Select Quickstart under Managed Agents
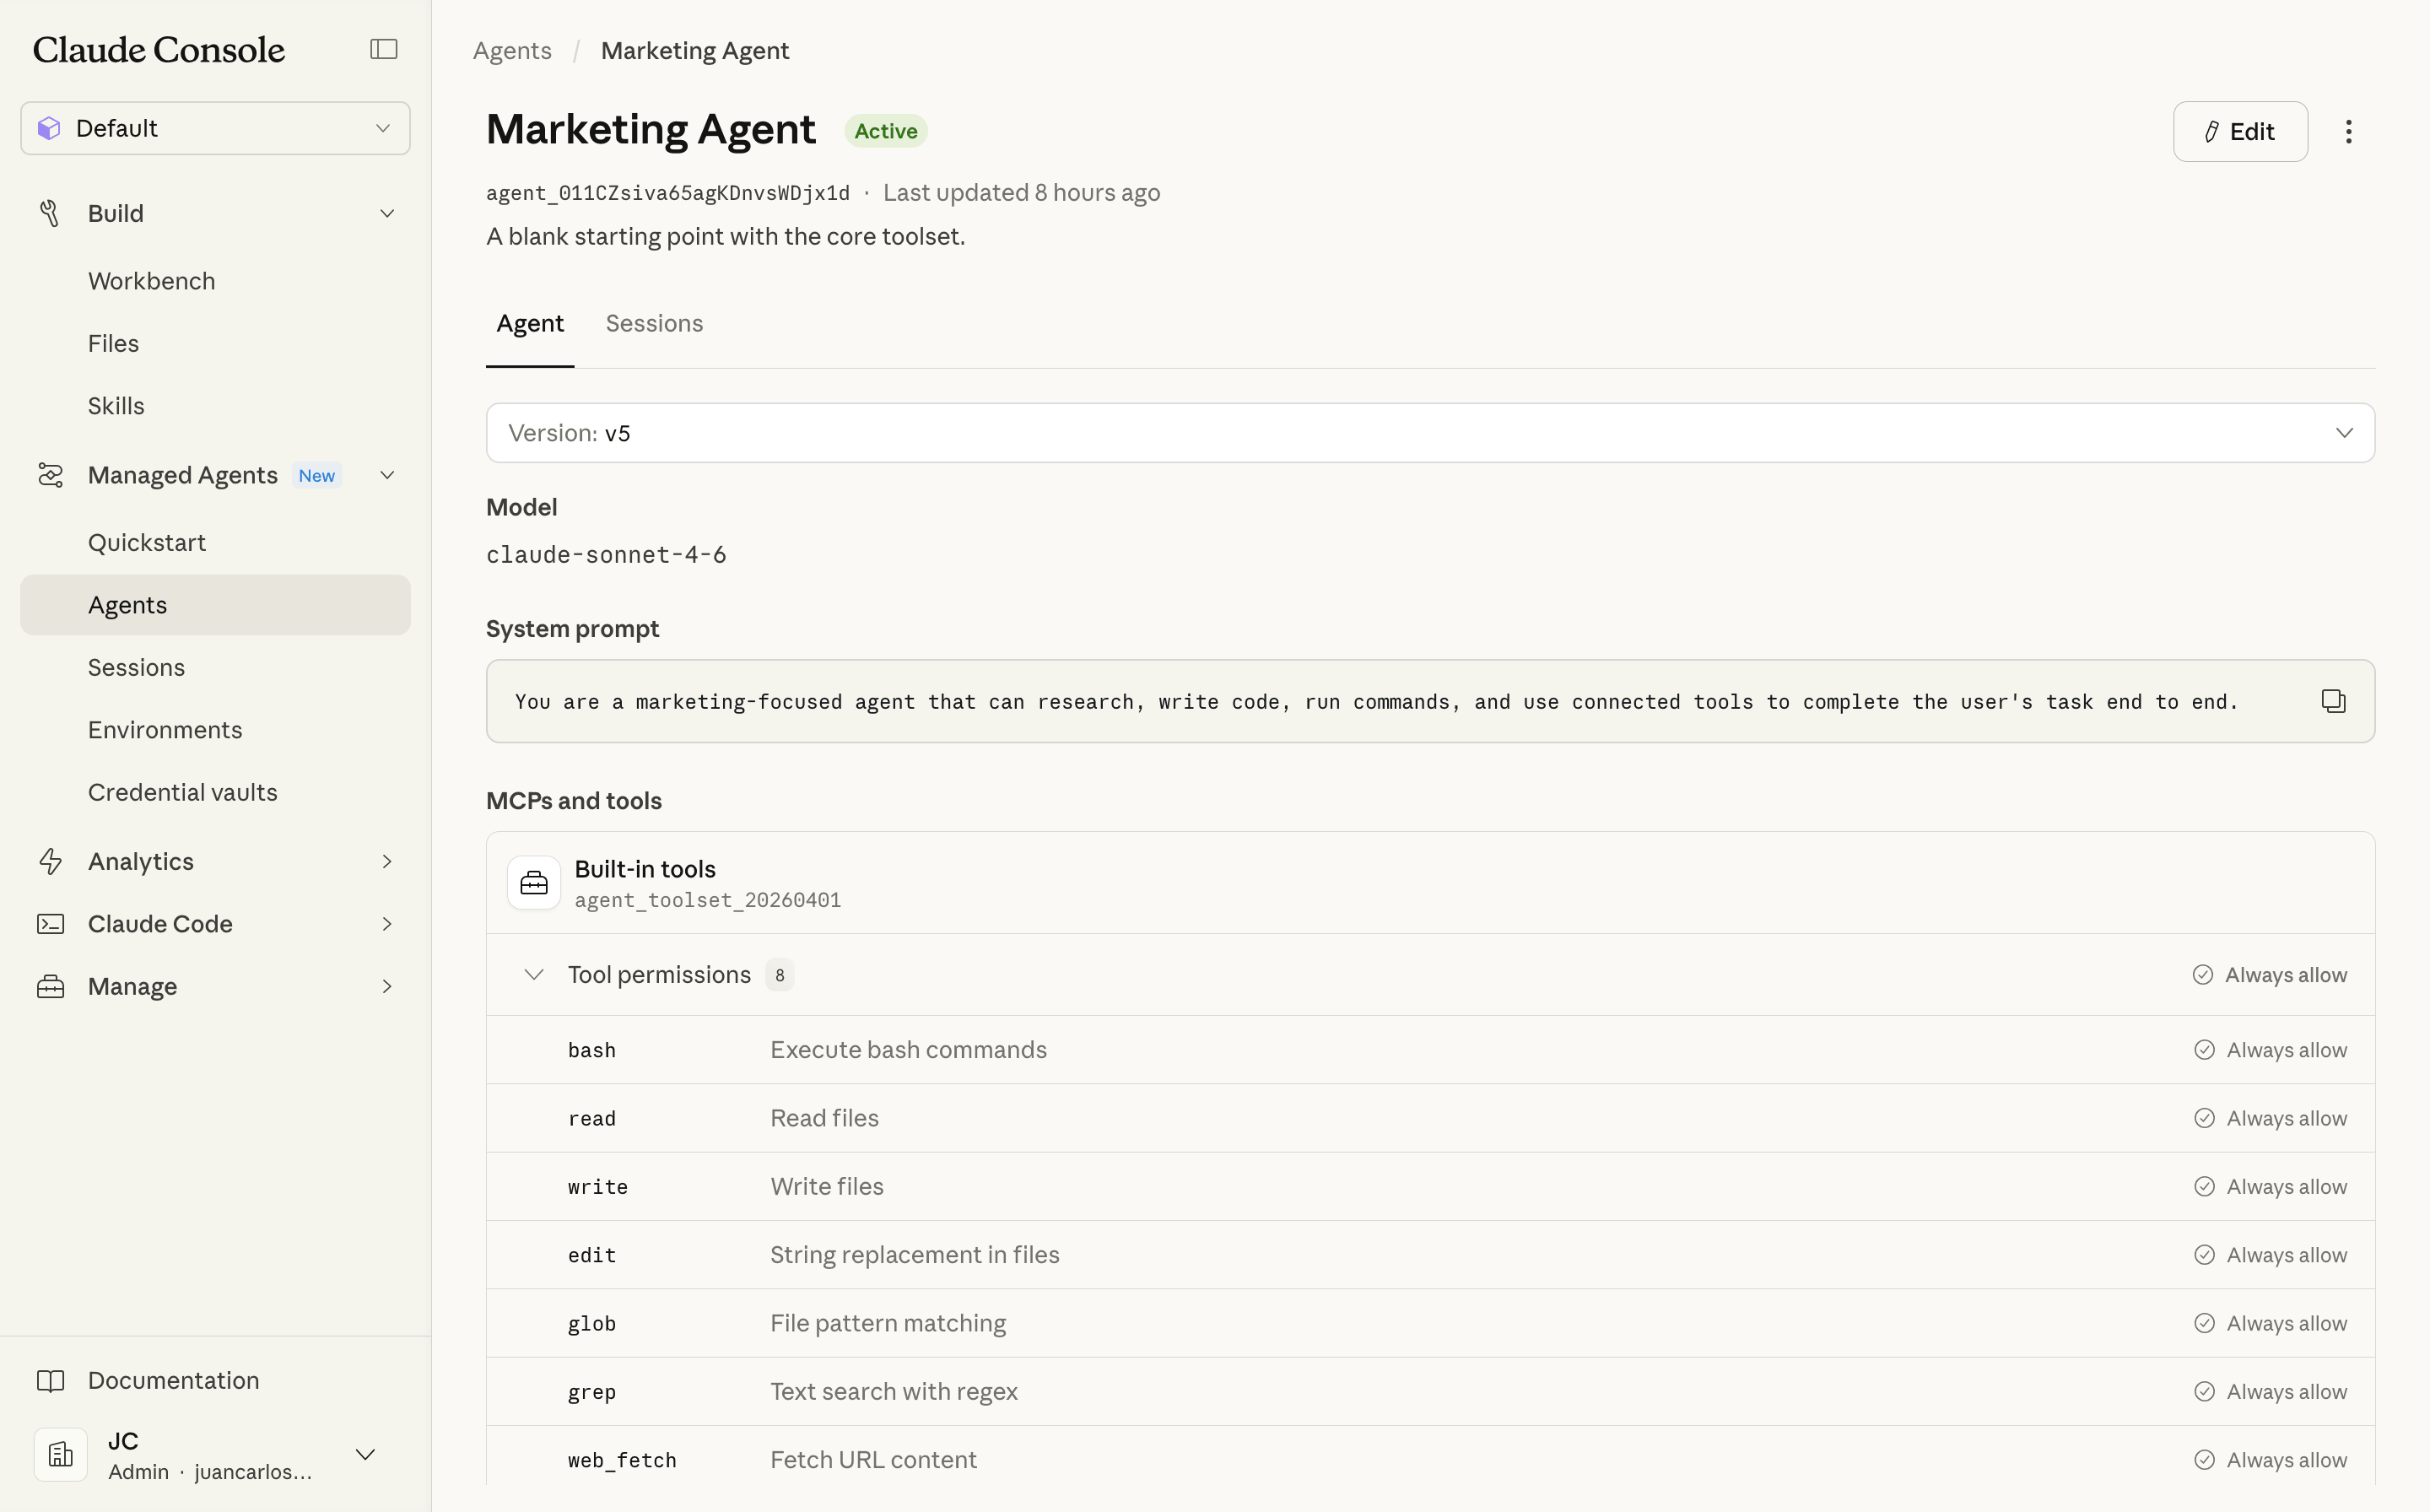Viewport: 2430px width, 1512px height. pos(147,542)
